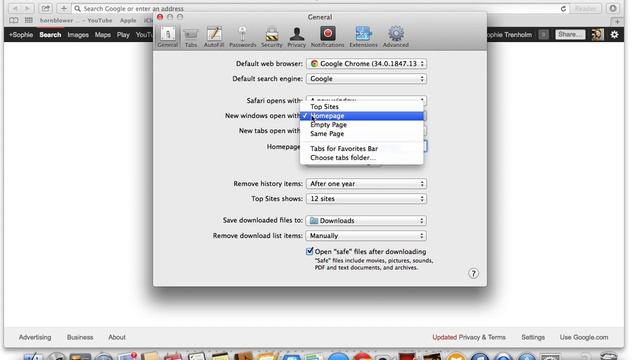This screenshot has height=360, width=640.
Task: Choose the Choose tabs folder option
Action: (x=362, y=158)
